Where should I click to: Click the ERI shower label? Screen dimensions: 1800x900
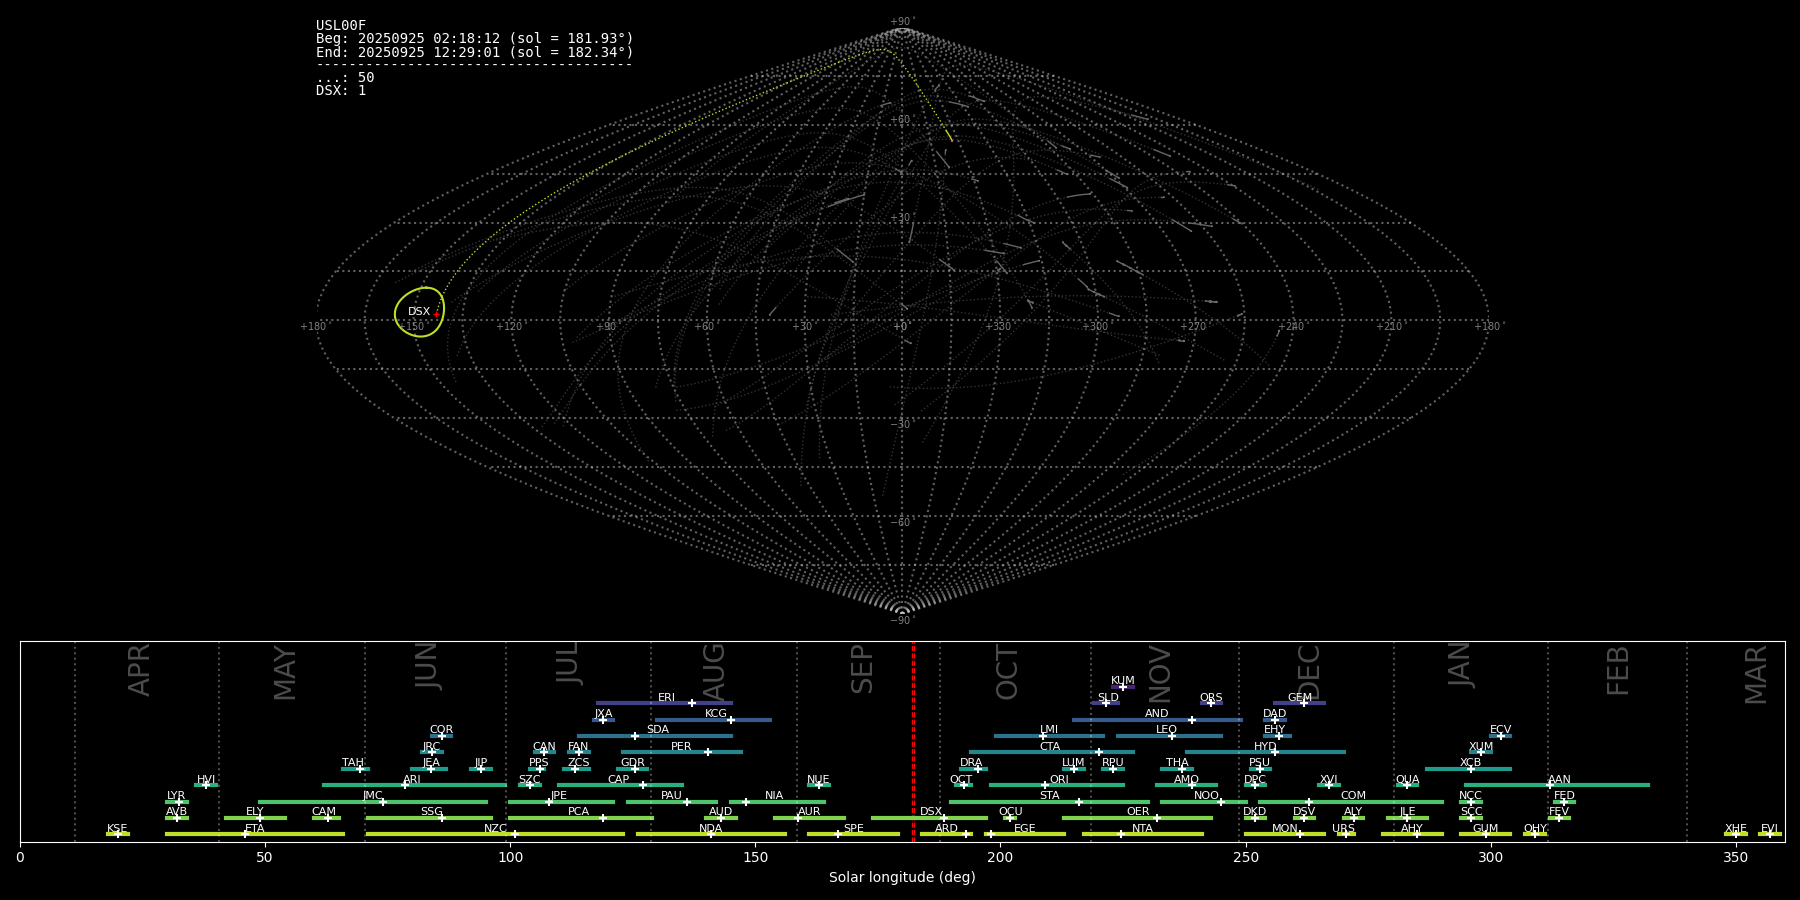[x=667, y=698]
